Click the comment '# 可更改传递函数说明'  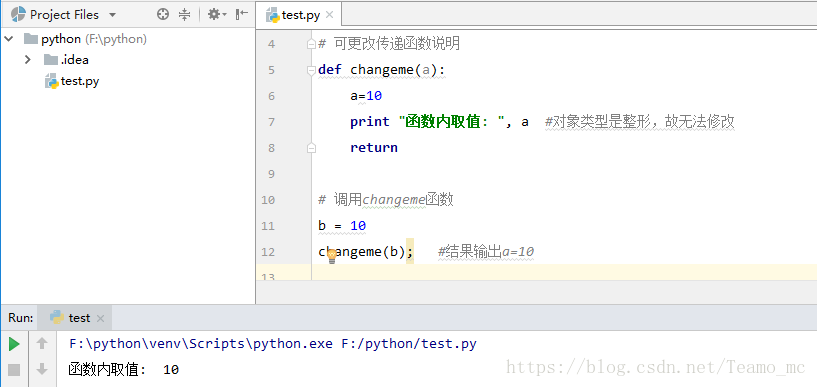click(389, 44)
